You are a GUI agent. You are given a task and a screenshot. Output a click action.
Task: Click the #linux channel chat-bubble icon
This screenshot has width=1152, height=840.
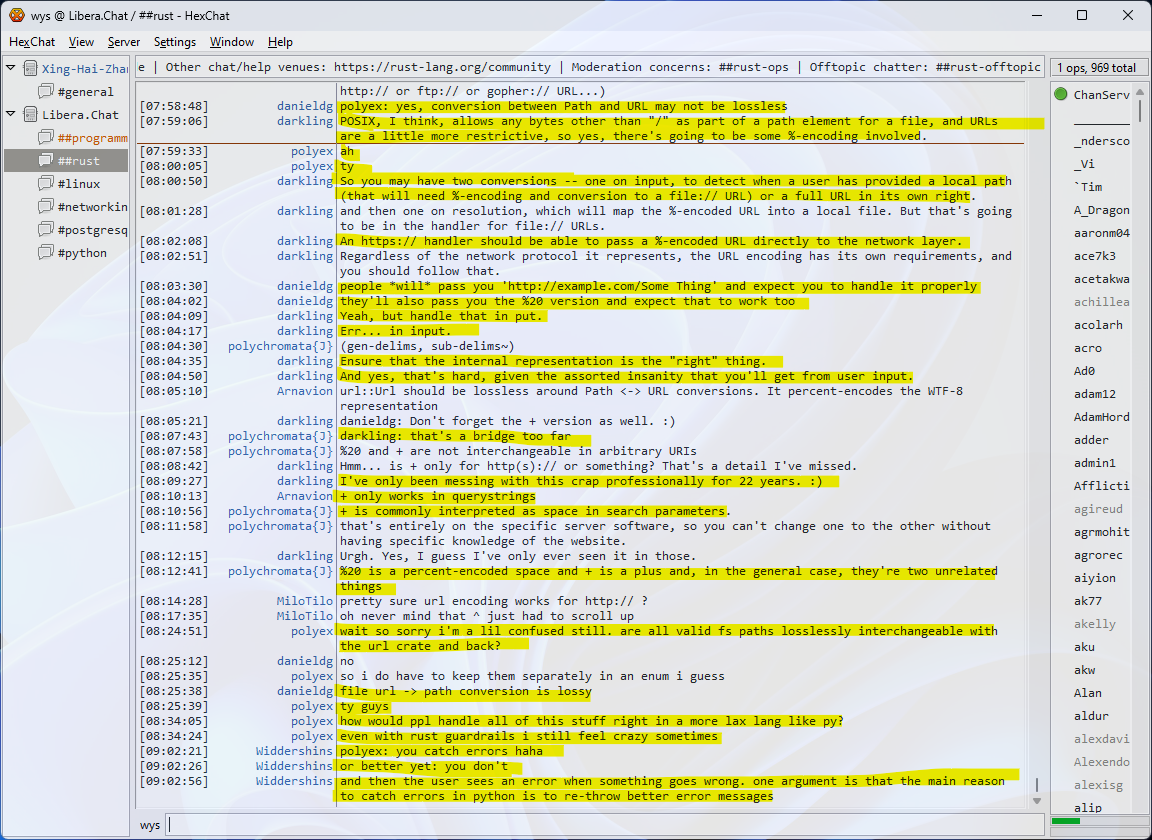click(46, 184)
